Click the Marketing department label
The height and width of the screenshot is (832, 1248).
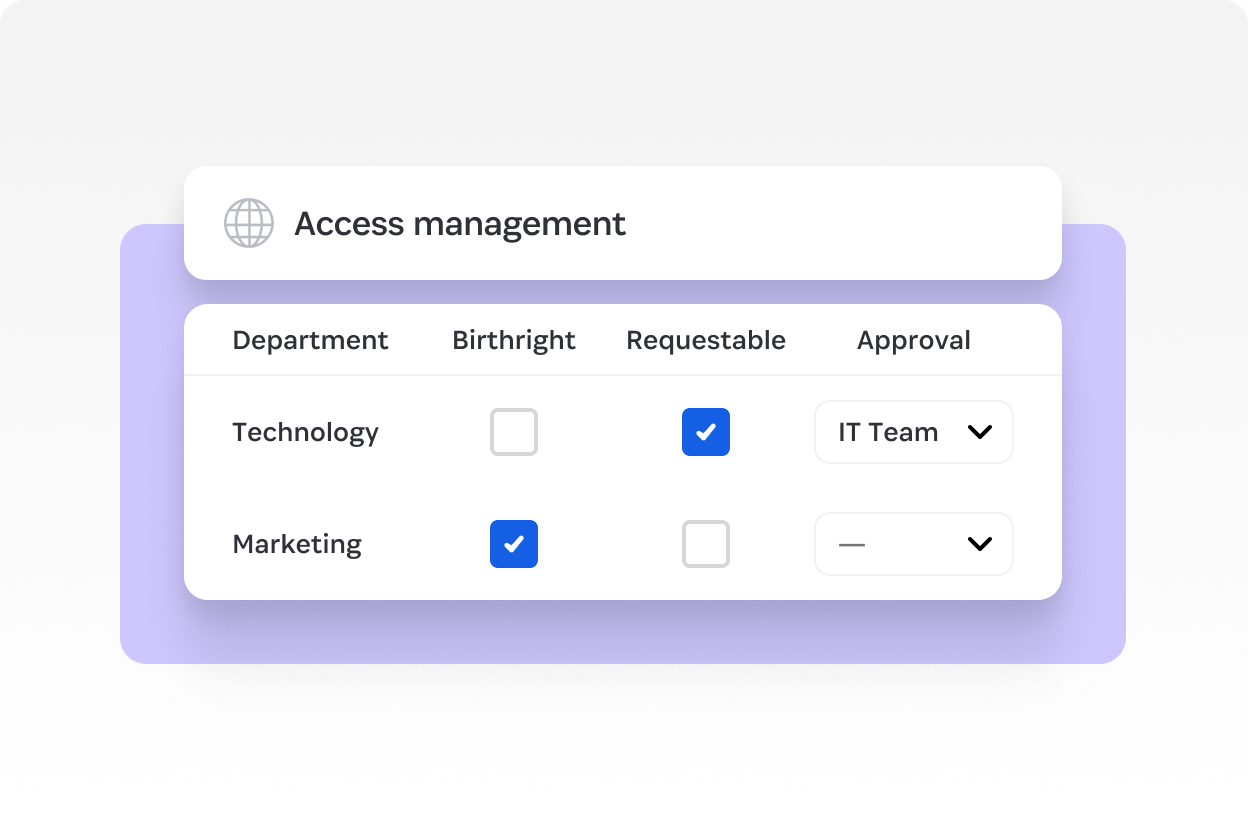pyautogui.click(x=296, y=544)
